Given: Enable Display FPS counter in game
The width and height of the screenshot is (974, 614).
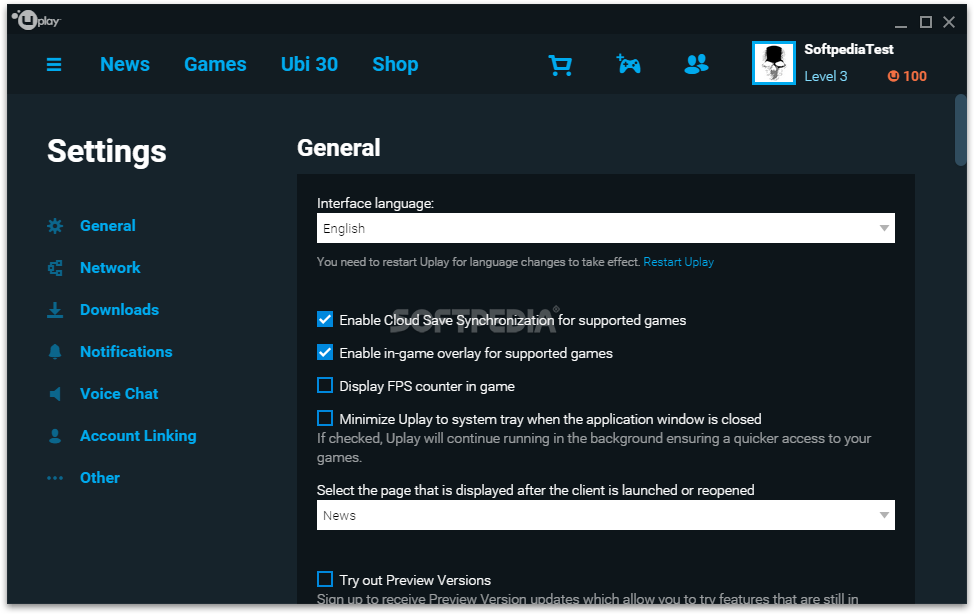Looking at the screenshot, I should (x=325, y=385).
